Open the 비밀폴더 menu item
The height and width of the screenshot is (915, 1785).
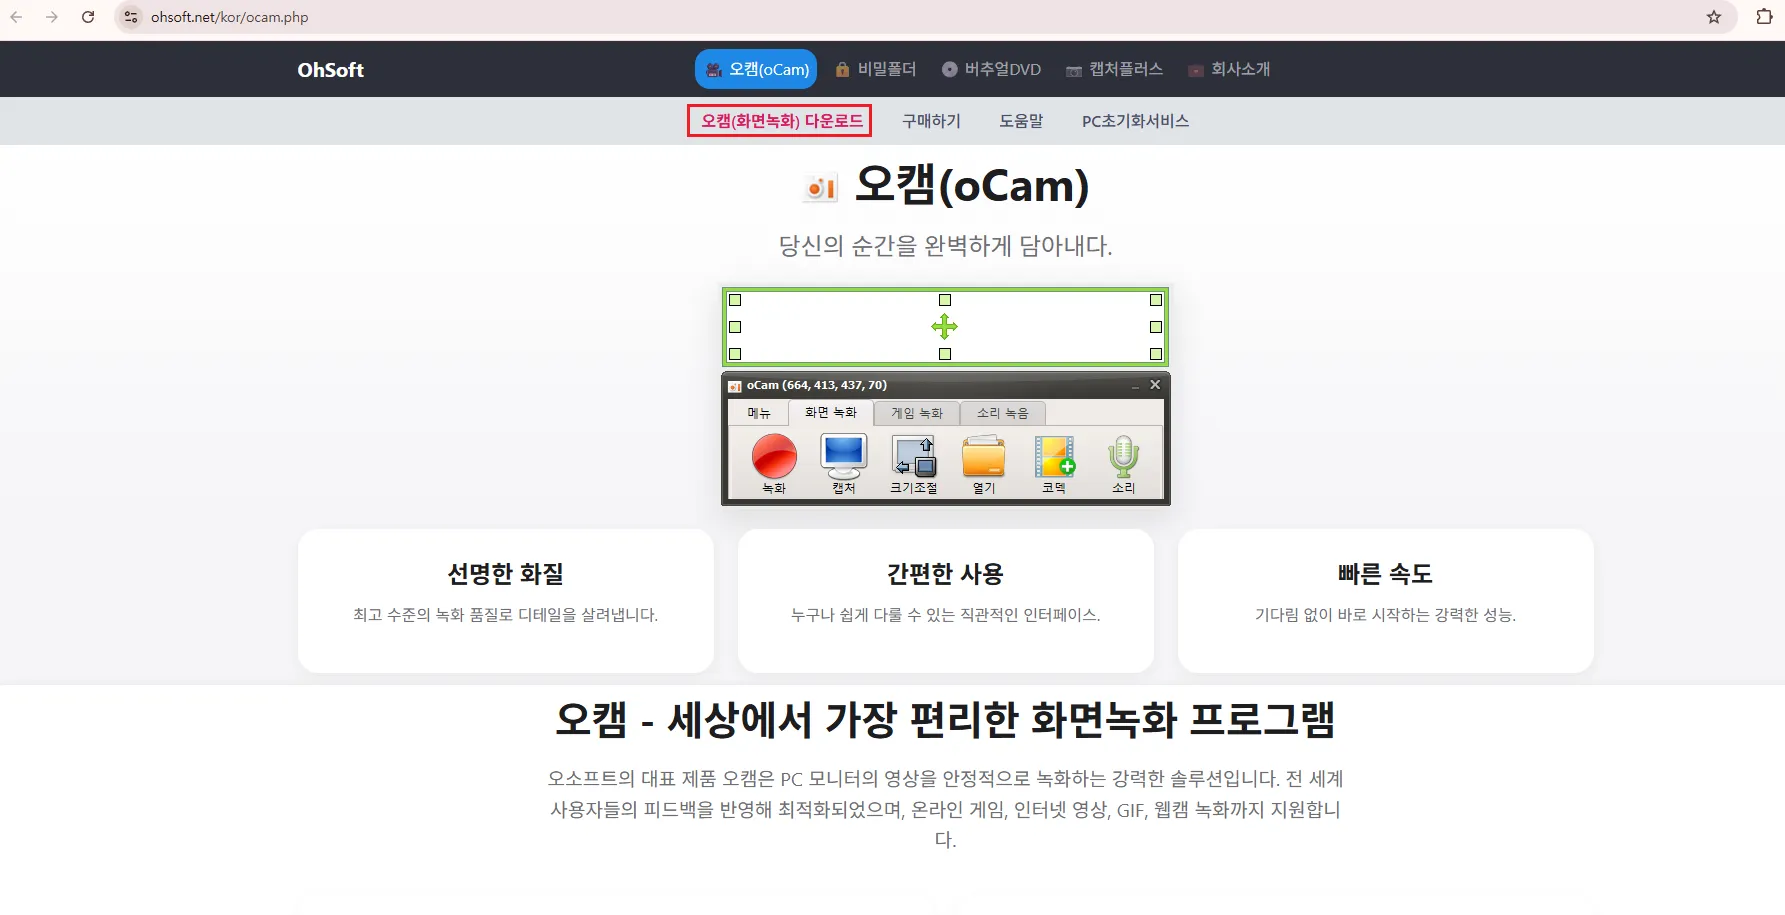coord(875,69)
